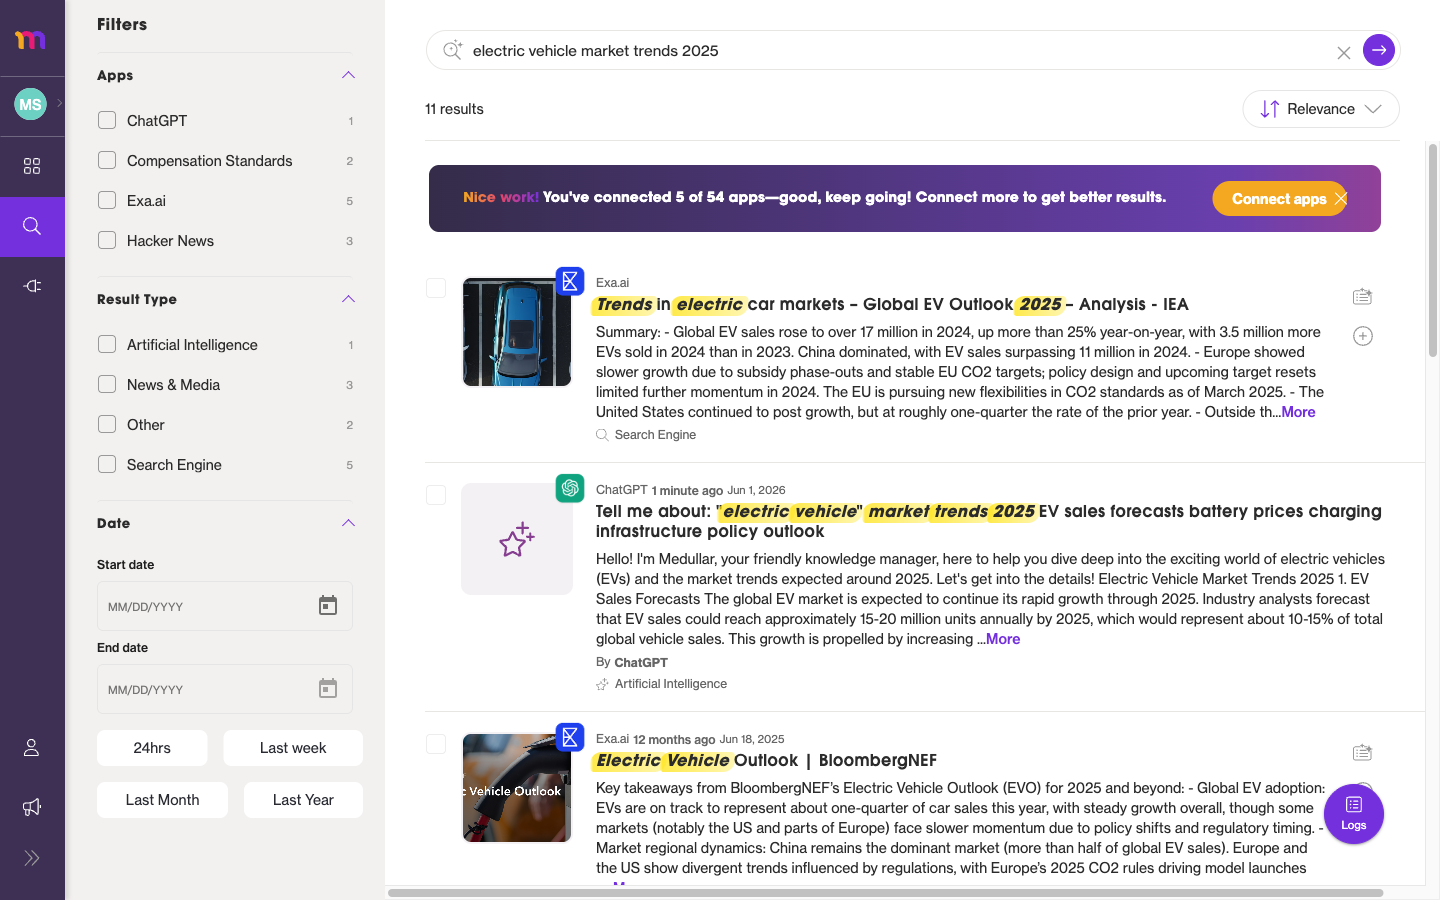Toggle Hacker News filter checkbox
Image resolution: width=1440 pixels, height=900 pixels.
(107, 240)
